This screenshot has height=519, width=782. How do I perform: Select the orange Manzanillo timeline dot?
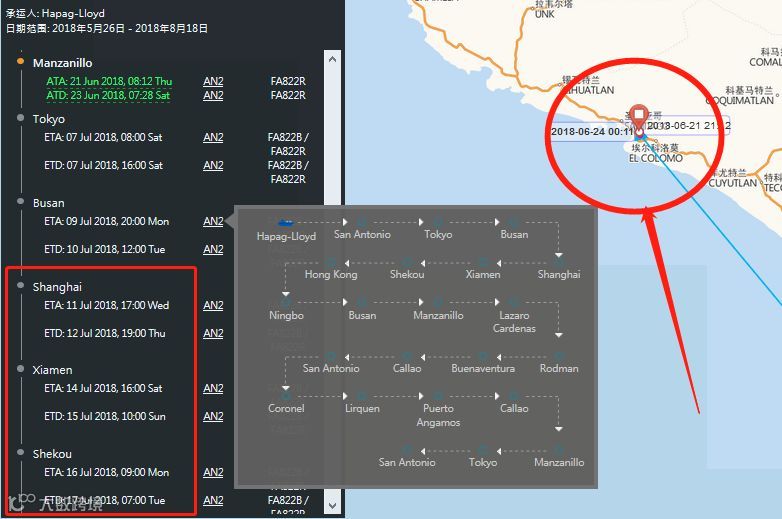pyautogui.click(x=20, y=61)
